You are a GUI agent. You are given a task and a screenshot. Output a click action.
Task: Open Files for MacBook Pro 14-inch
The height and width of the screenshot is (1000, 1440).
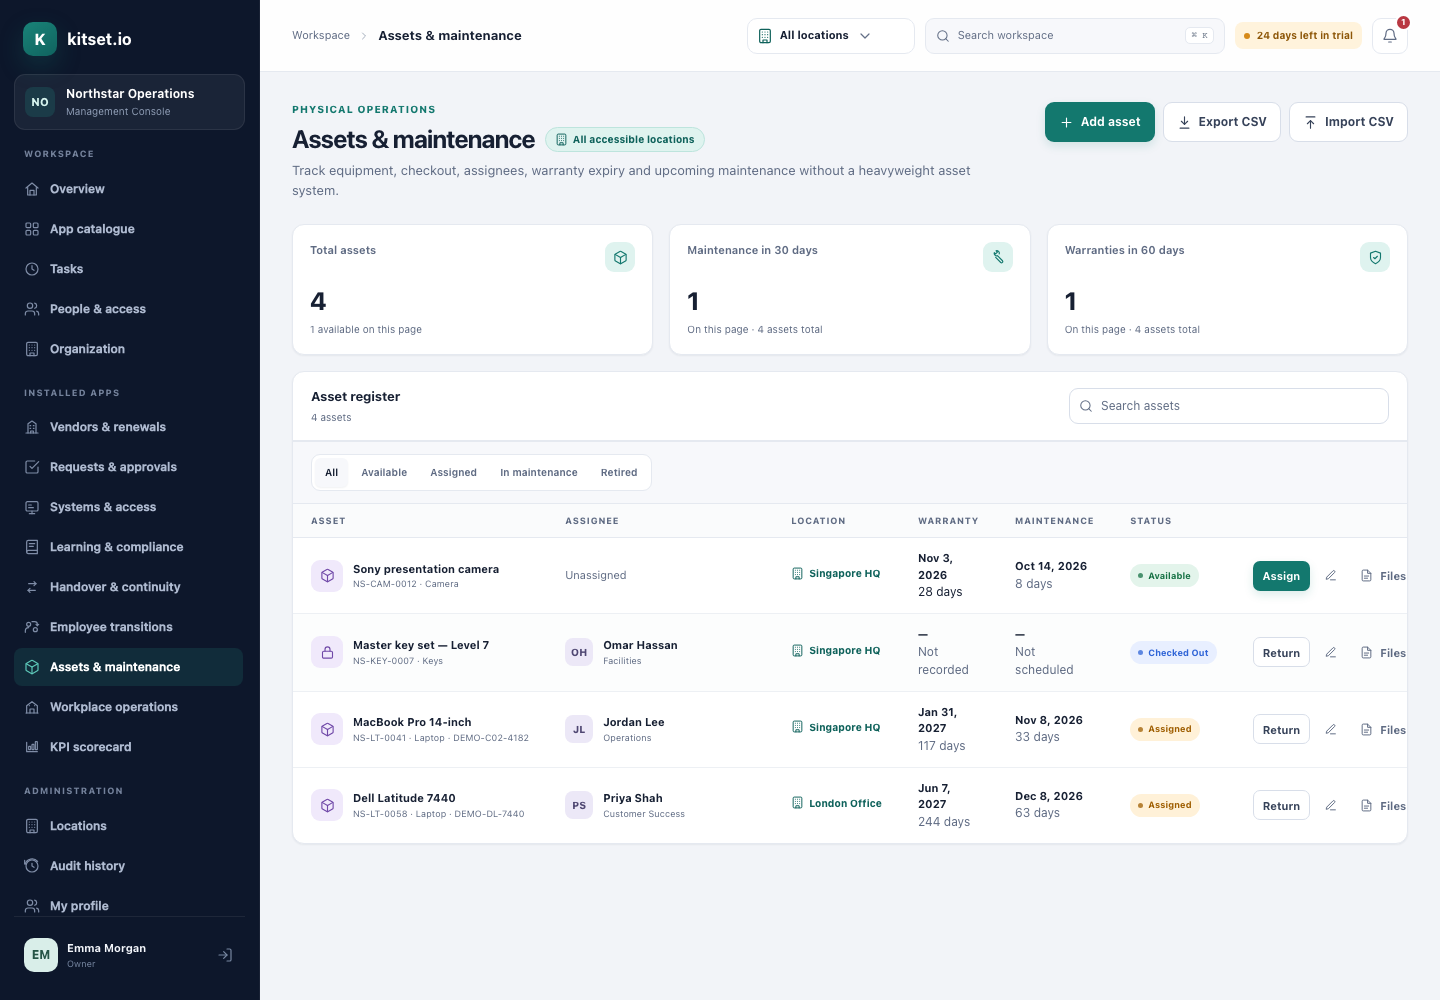pyautogui.click(x=1383, y=730)
